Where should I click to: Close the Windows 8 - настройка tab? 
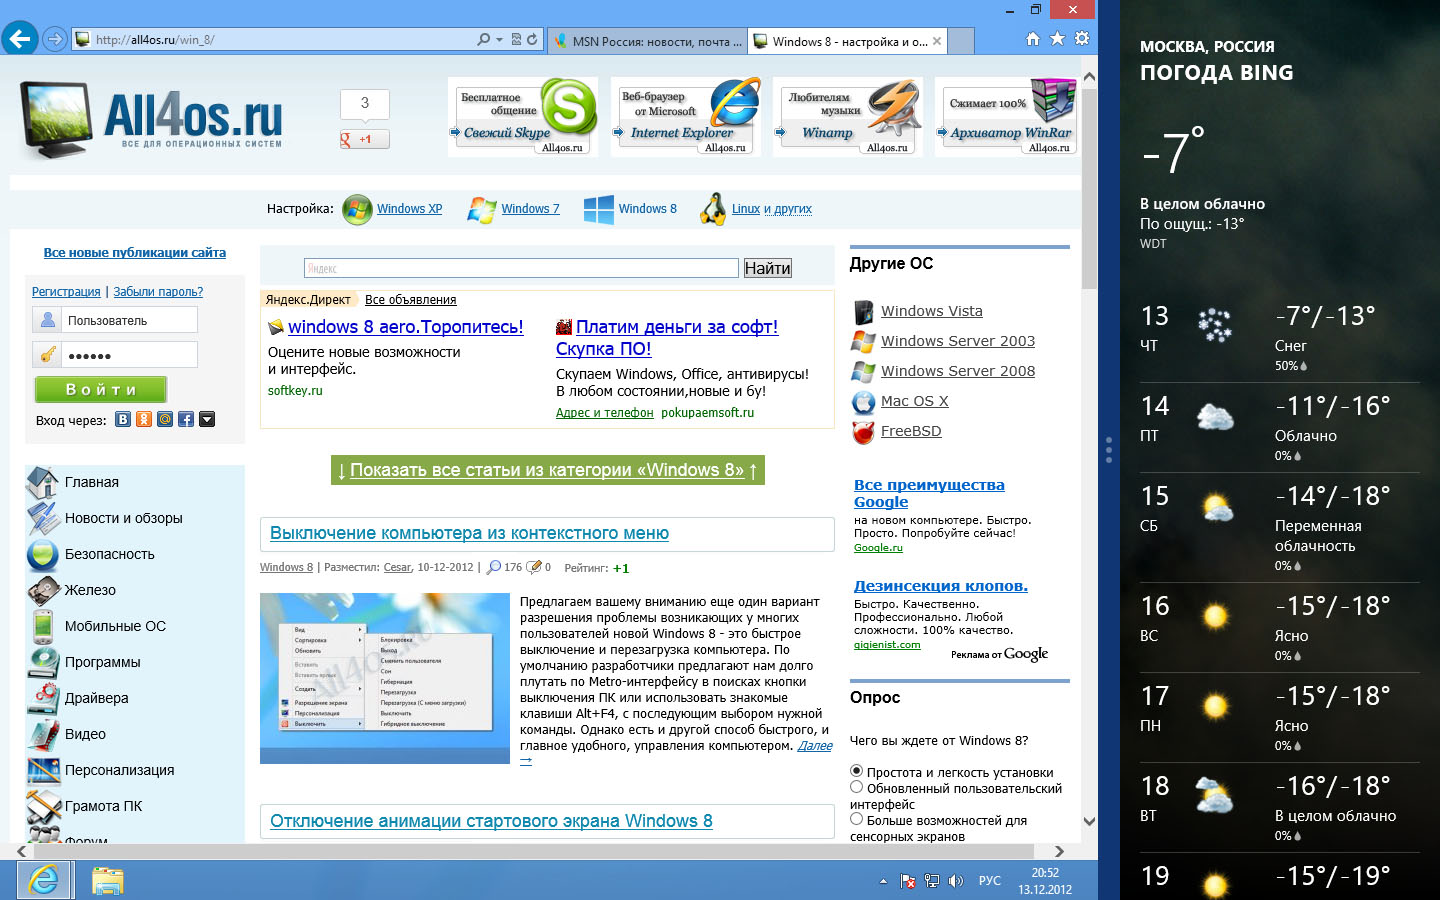coord(937,41)
